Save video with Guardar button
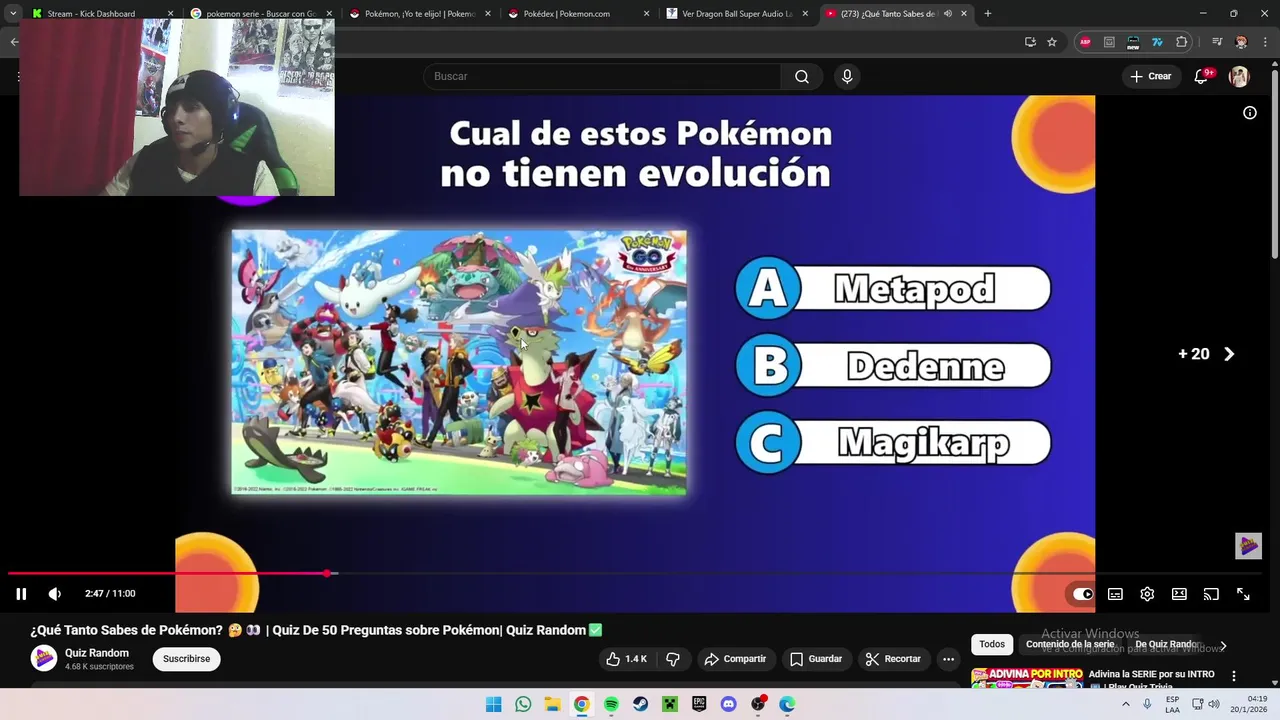The height and width of the screenshot is (720, 1280). coord(815,659)
